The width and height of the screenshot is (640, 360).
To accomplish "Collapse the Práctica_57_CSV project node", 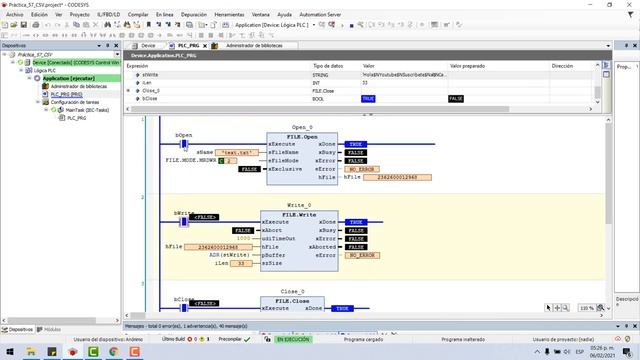I will pyautogui.click(x=5, y=54).
